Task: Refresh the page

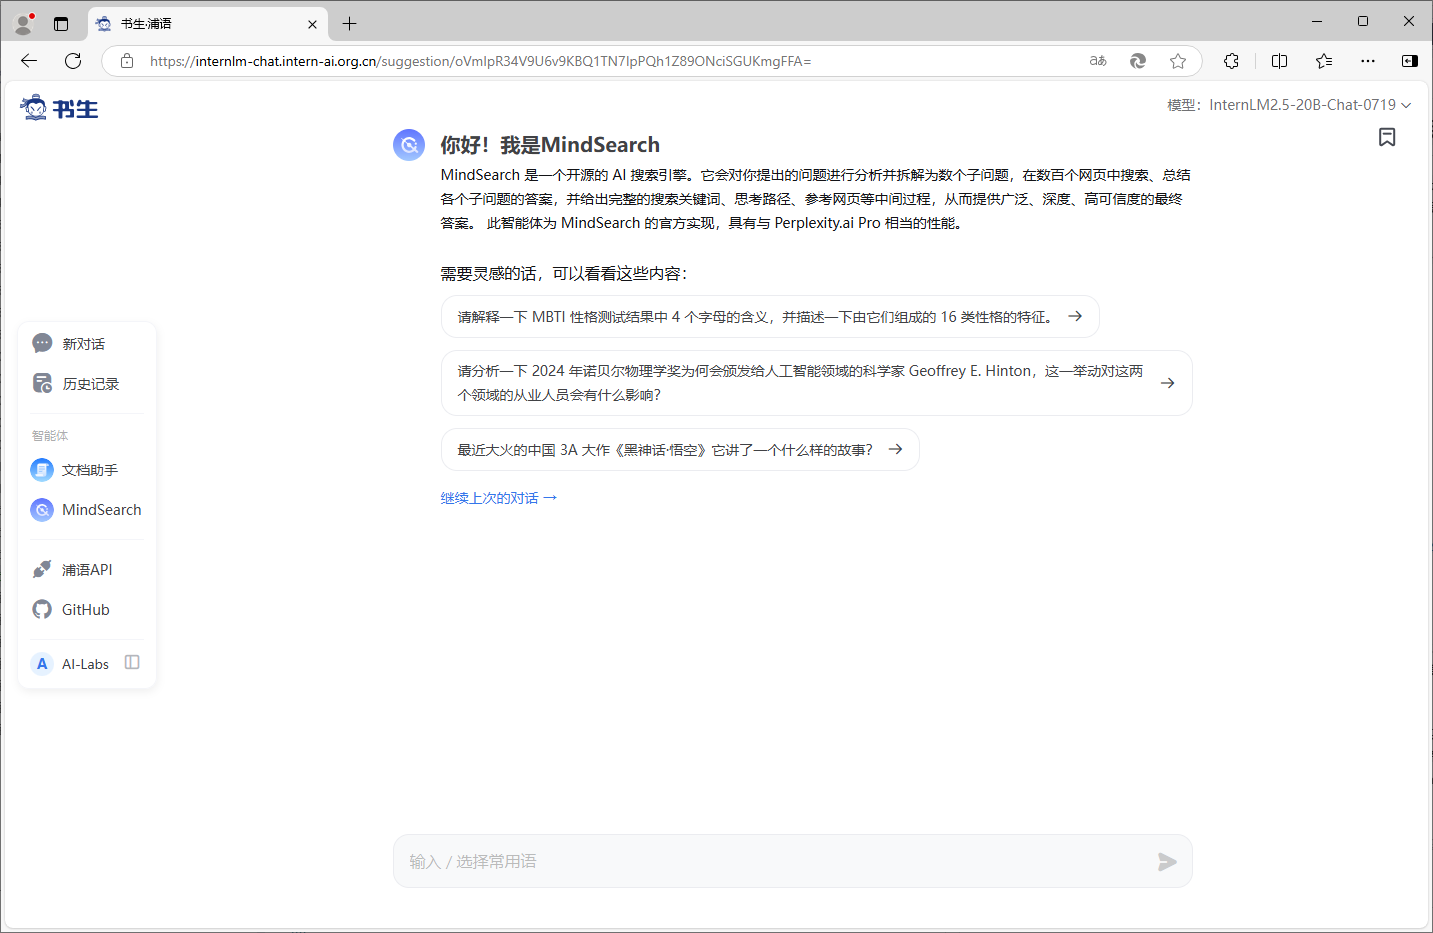Action: [73, 61]
